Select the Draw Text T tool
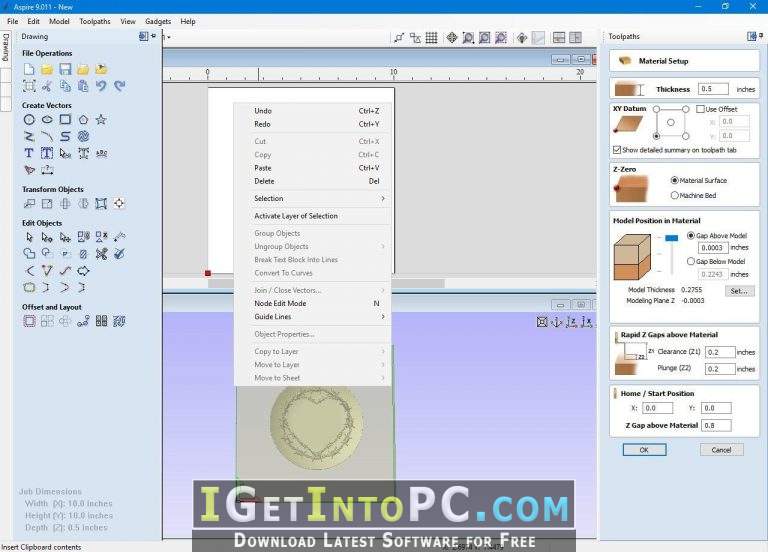768x552 pixels. (29, 153)
